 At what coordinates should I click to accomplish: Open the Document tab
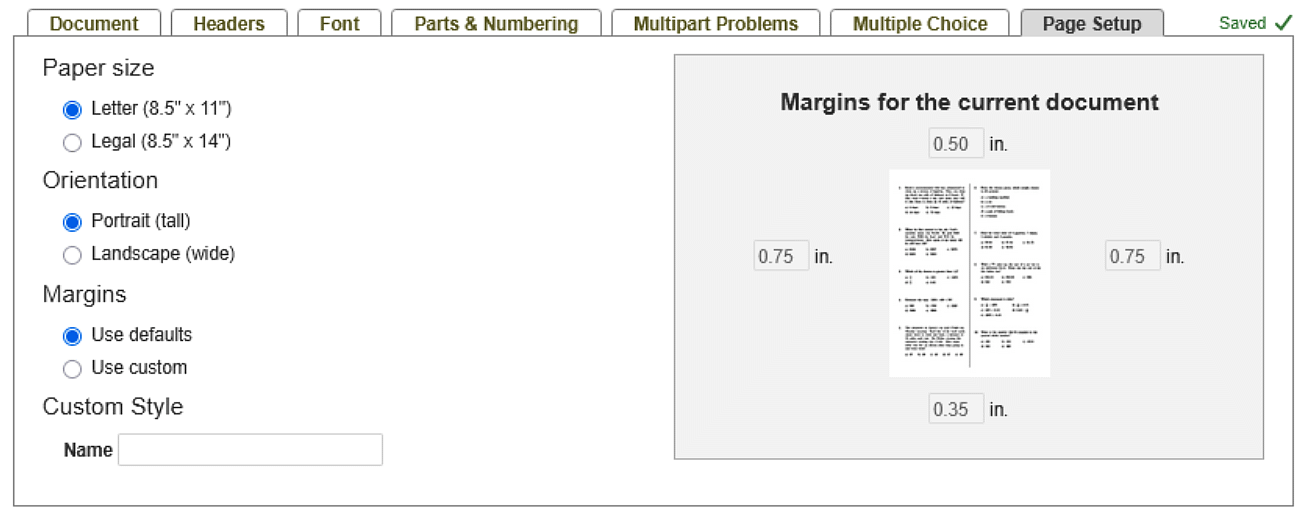(x=94, y=23)
